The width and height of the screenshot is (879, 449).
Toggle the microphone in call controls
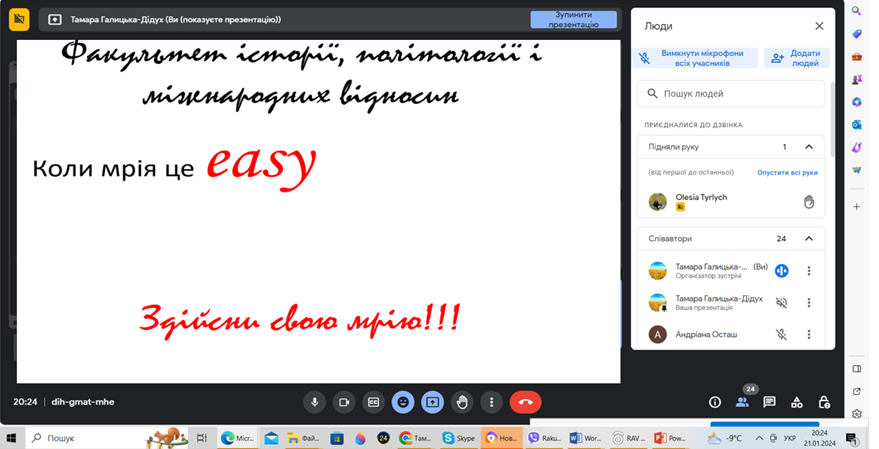pyautogui.click(x=315, y=402)
